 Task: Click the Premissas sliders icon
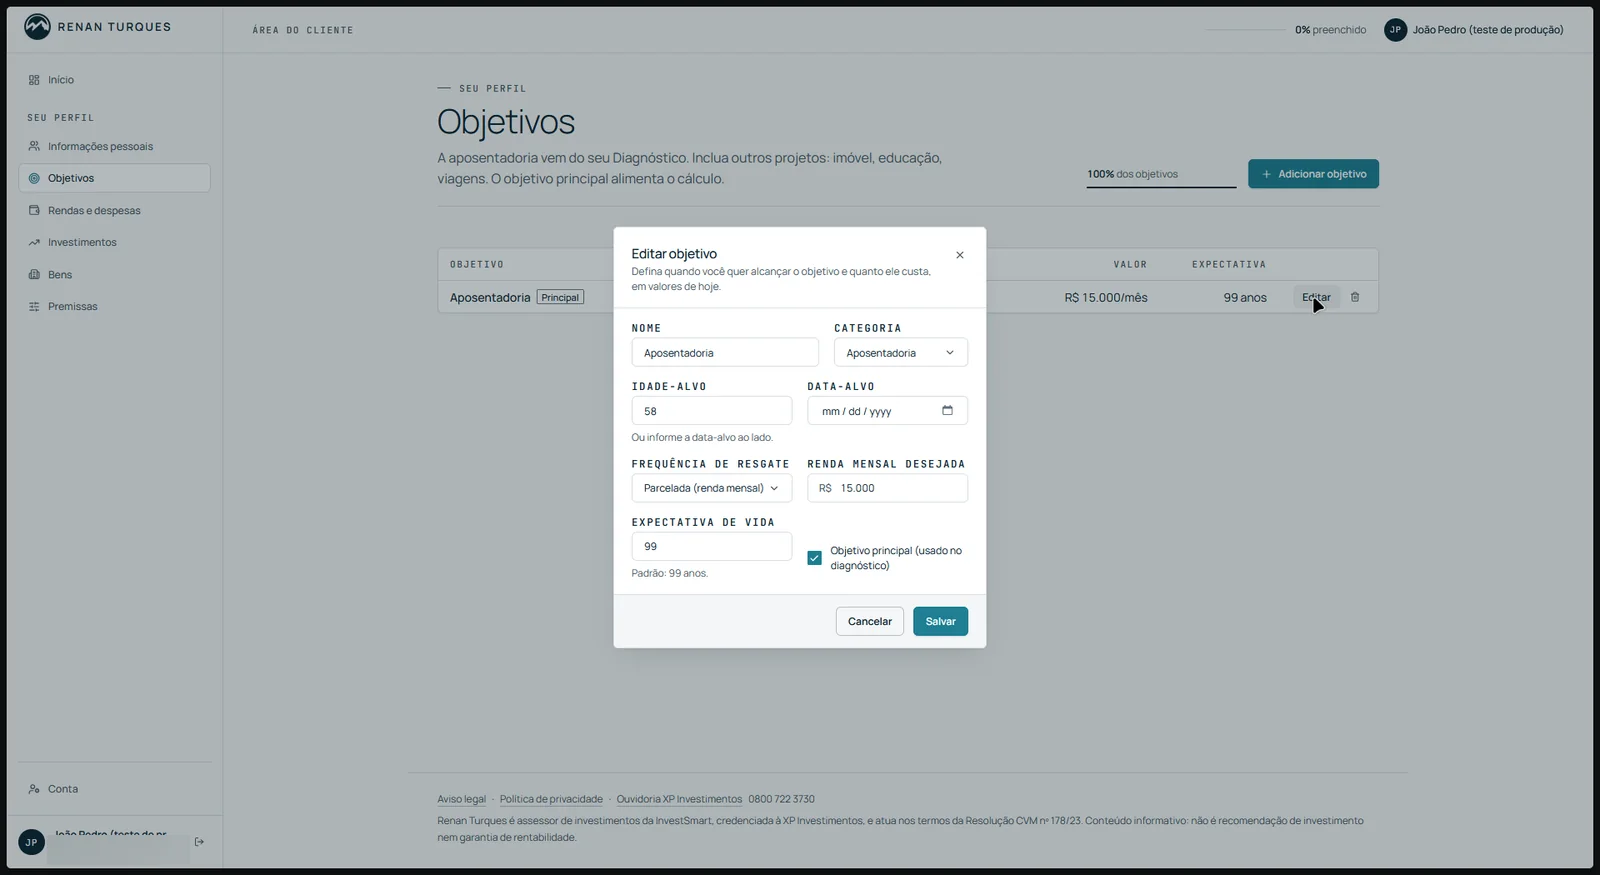coord(34,306)
